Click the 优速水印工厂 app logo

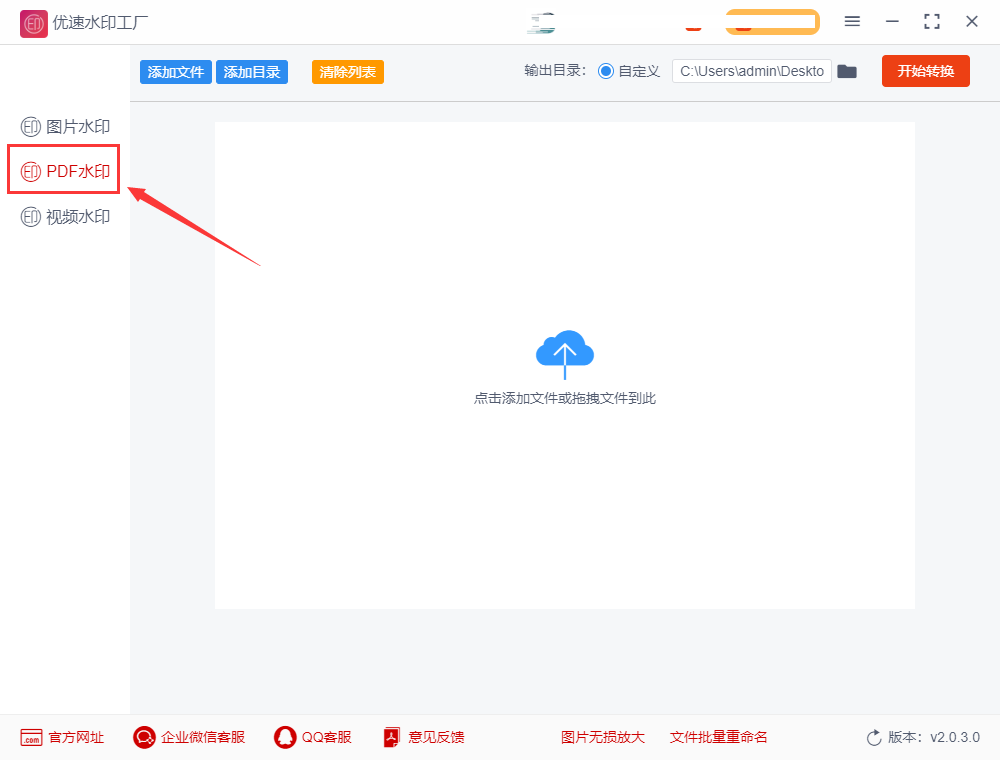pyautogui.click(x=33, y=24)
